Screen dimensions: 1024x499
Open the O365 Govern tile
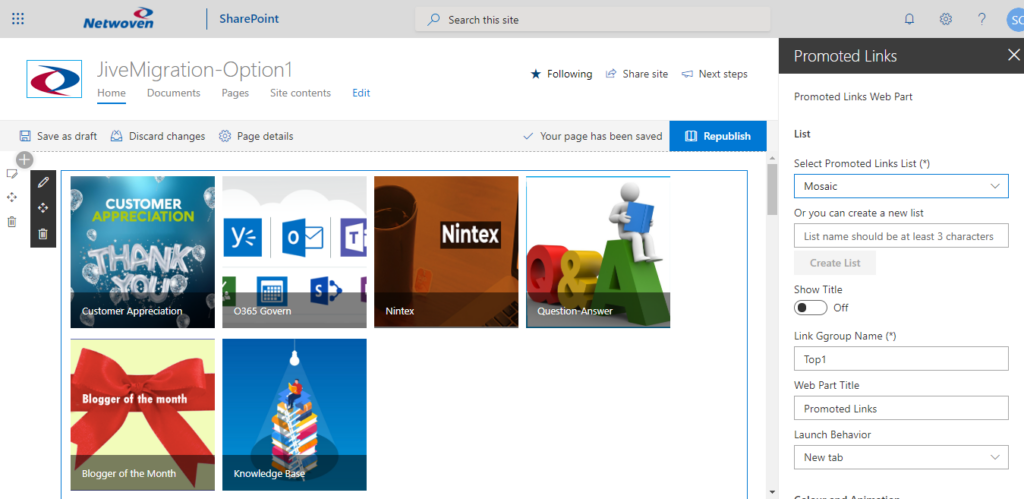pos(295,252)
